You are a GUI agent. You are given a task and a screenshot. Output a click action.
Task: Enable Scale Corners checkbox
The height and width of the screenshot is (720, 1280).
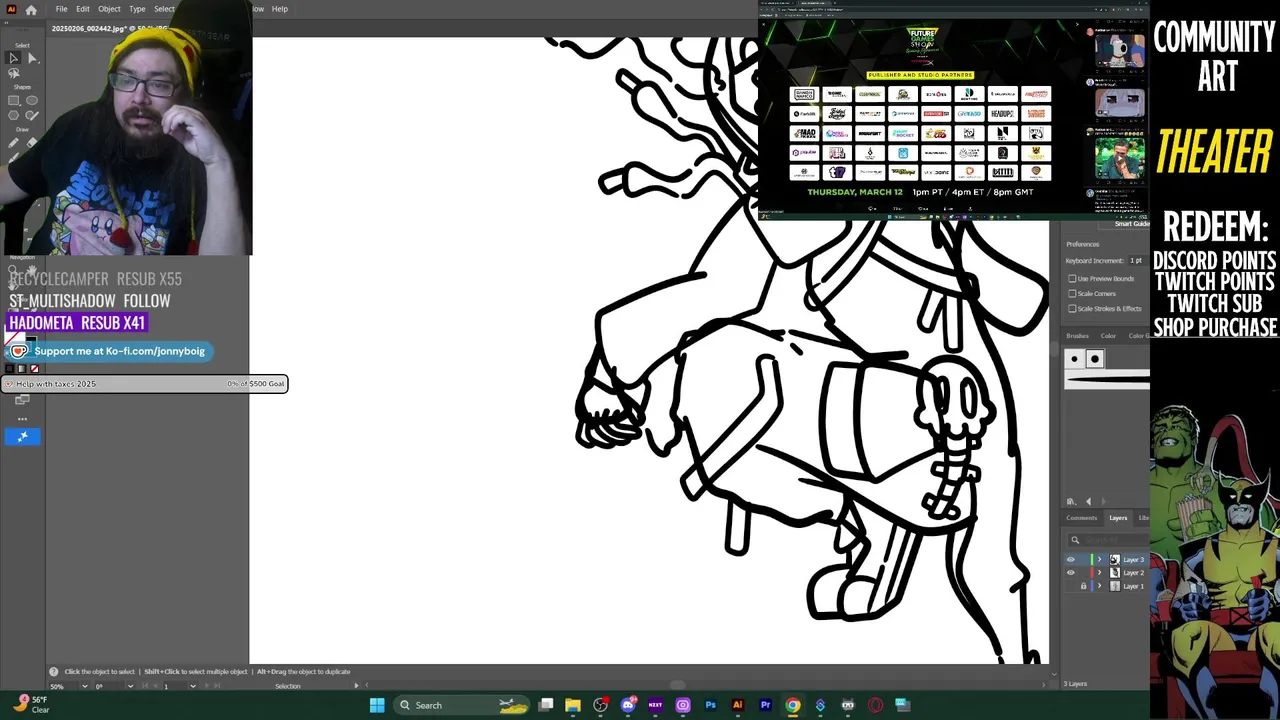point(1072,294)
